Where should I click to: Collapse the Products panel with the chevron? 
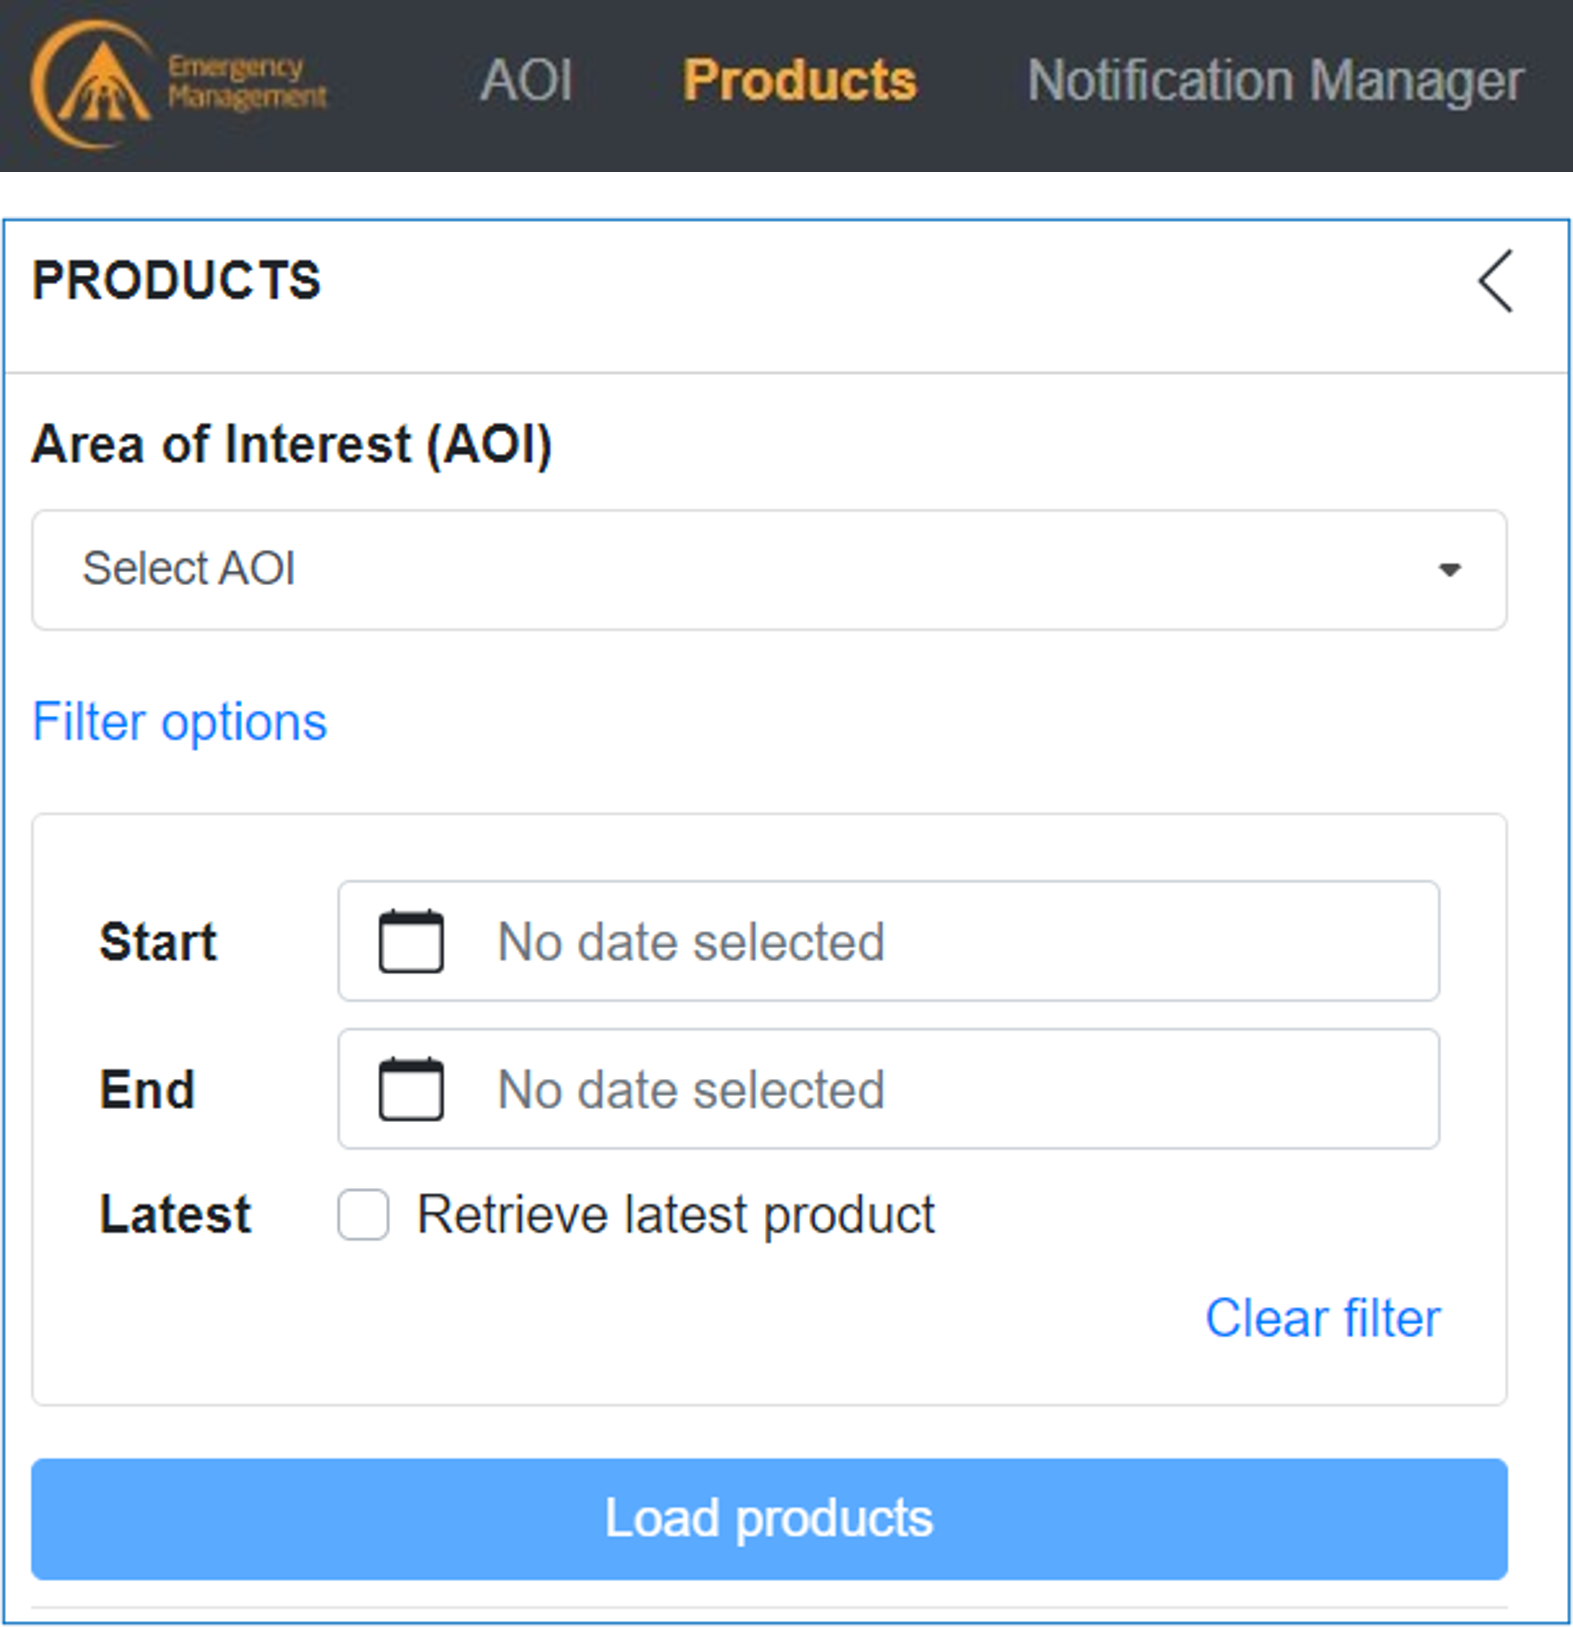[x=1496, y=281]
